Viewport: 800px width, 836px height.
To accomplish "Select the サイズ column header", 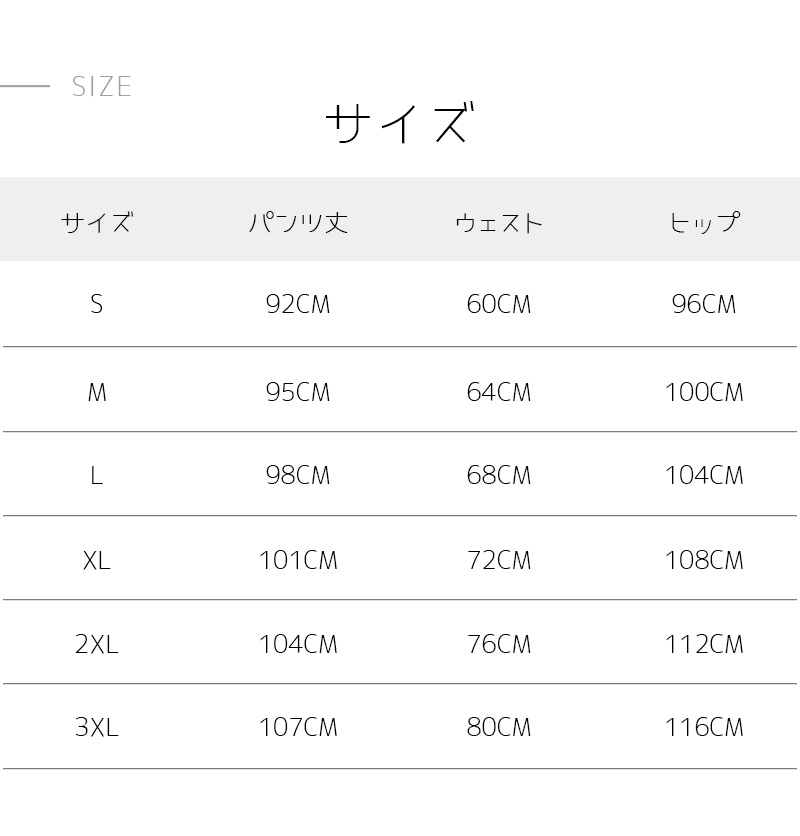I will tap(96, 222).
